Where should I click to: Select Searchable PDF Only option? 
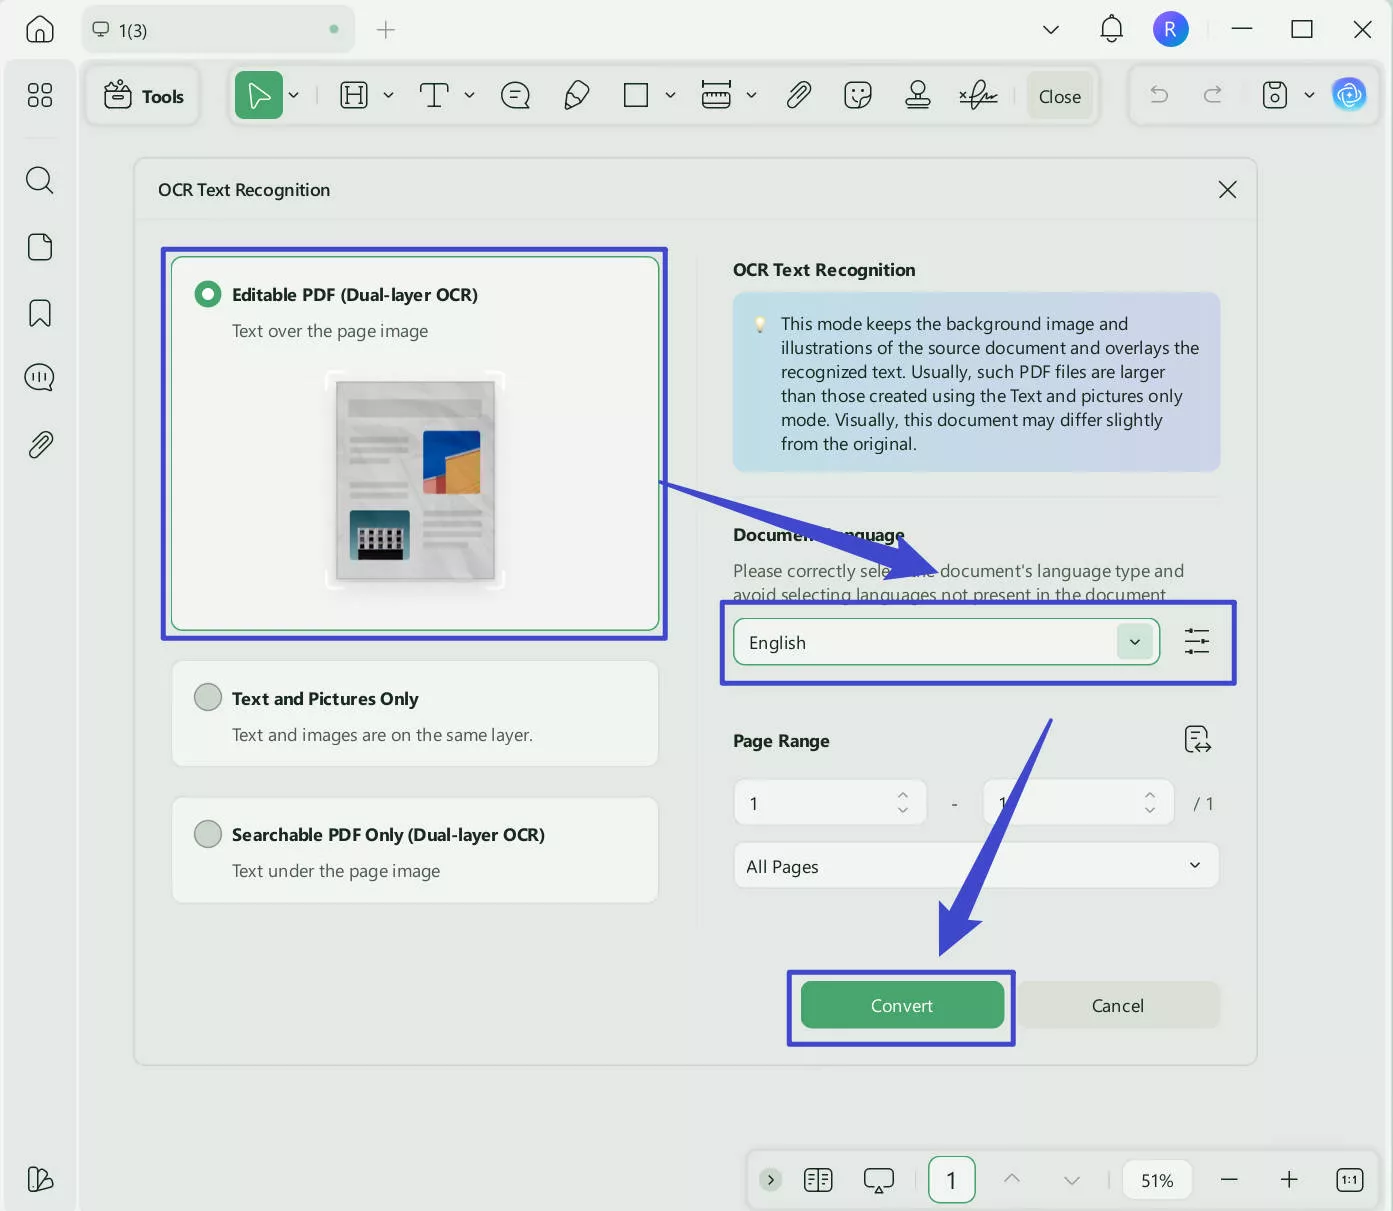point(208,833)
